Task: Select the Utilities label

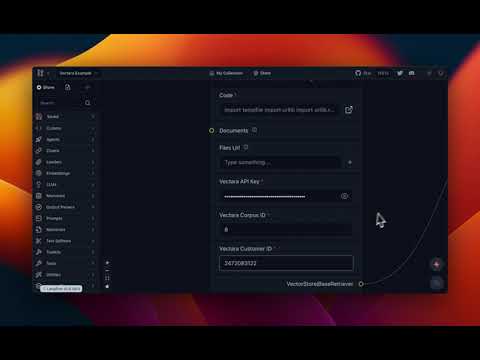Action: tap(53, 275)
